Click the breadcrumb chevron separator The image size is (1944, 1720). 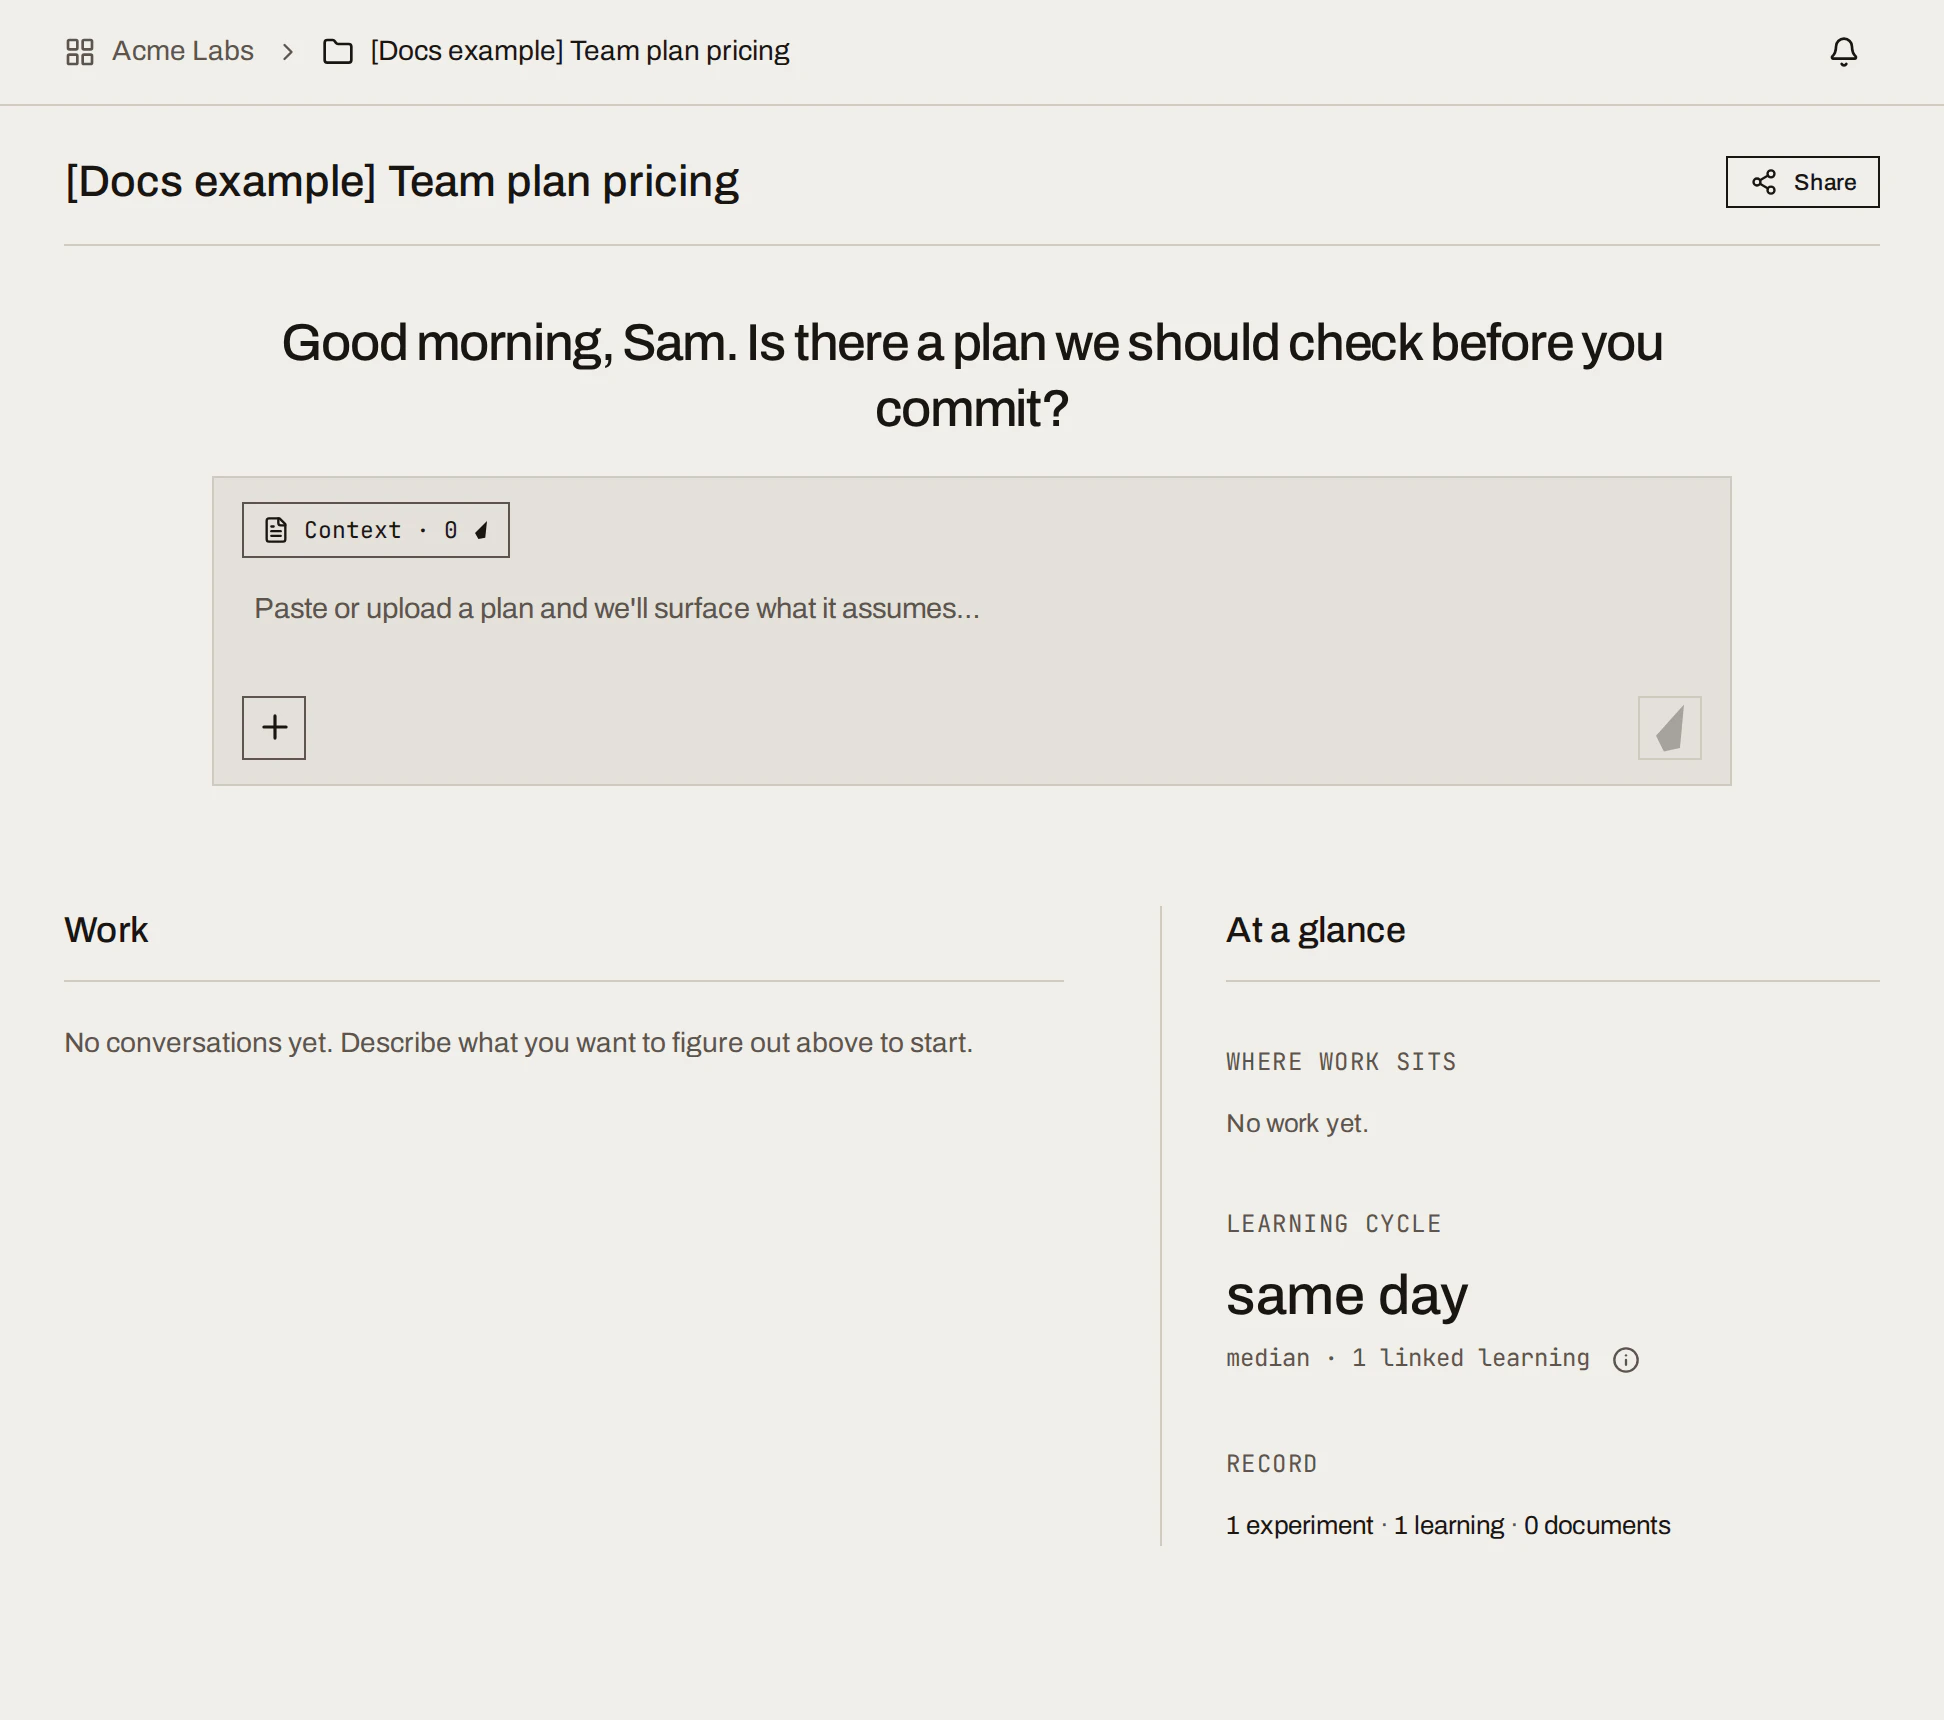click(x=288, y=51)
